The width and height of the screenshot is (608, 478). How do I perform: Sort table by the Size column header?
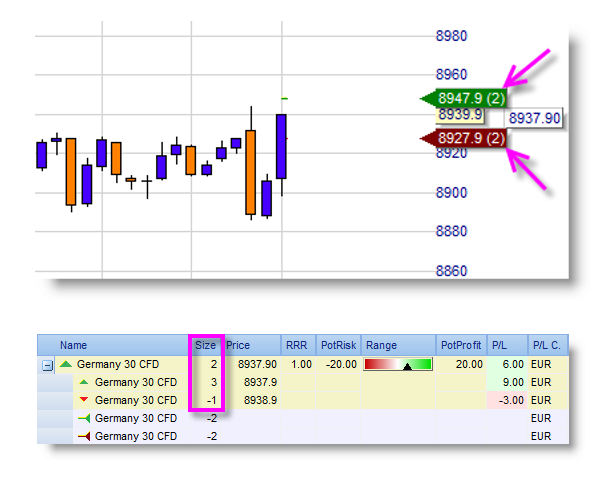tap(206, 346)
